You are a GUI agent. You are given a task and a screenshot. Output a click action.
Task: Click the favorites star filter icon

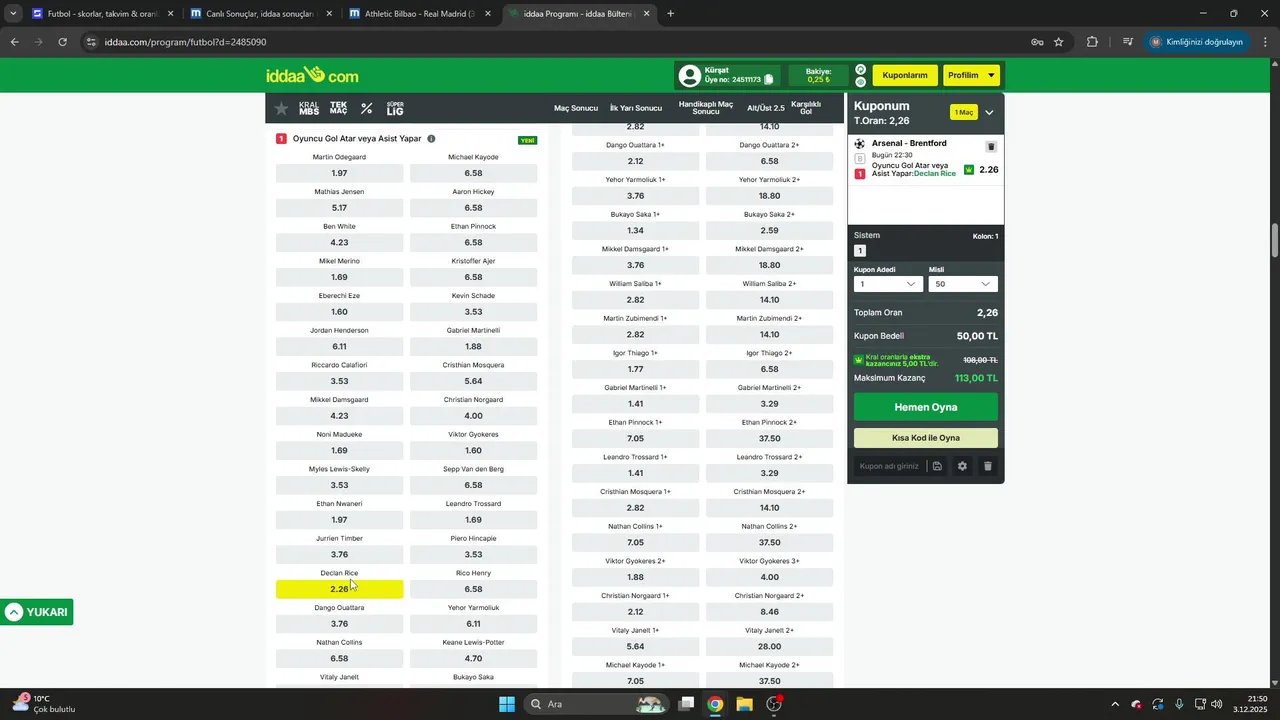282,108
